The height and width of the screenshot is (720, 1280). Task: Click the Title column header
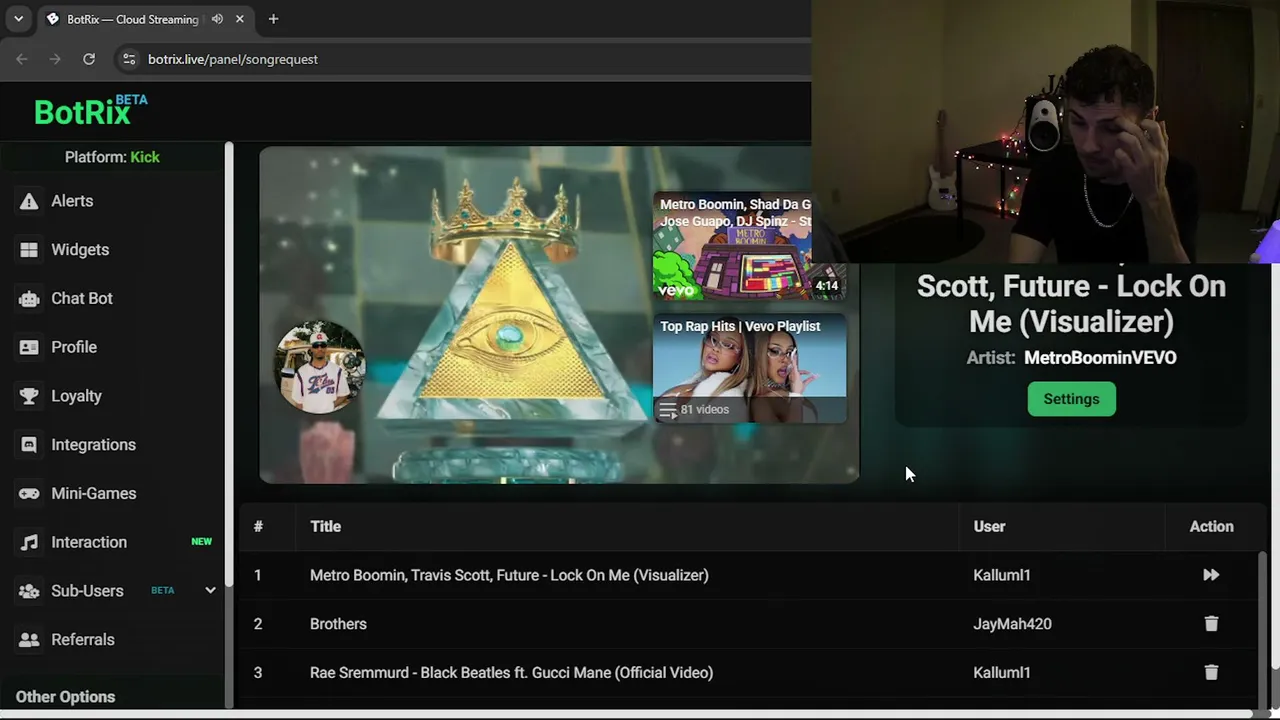tap(325, 527)
